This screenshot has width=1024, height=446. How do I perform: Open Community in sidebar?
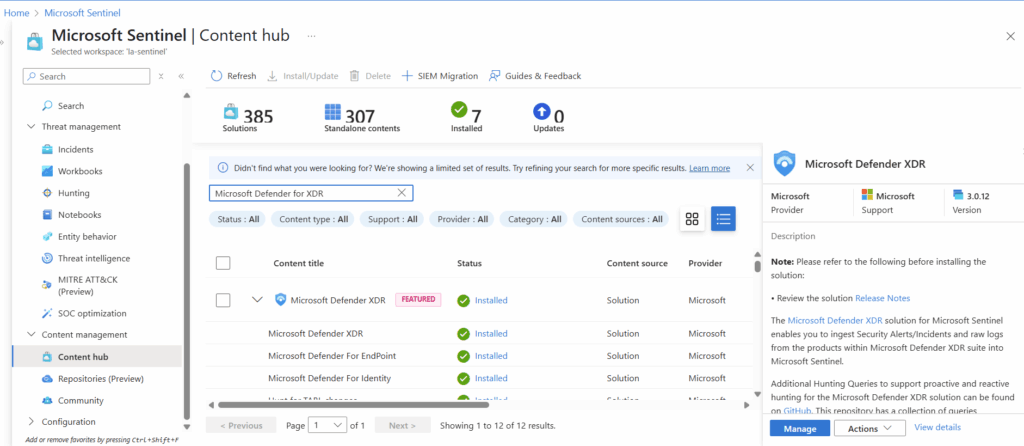(x=80, y=400)
